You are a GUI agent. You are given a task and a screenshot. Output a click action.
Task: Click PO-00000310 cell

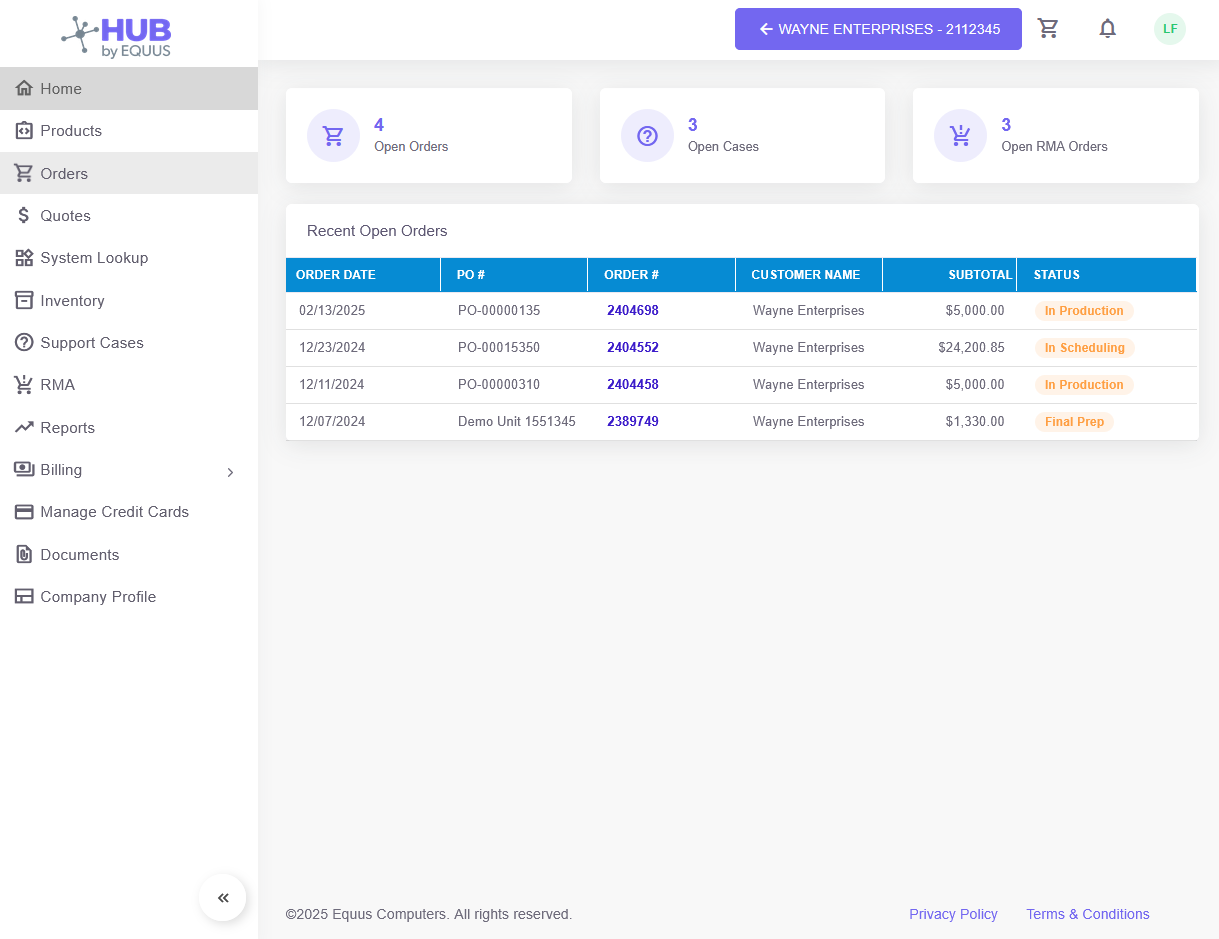[499, 385]
